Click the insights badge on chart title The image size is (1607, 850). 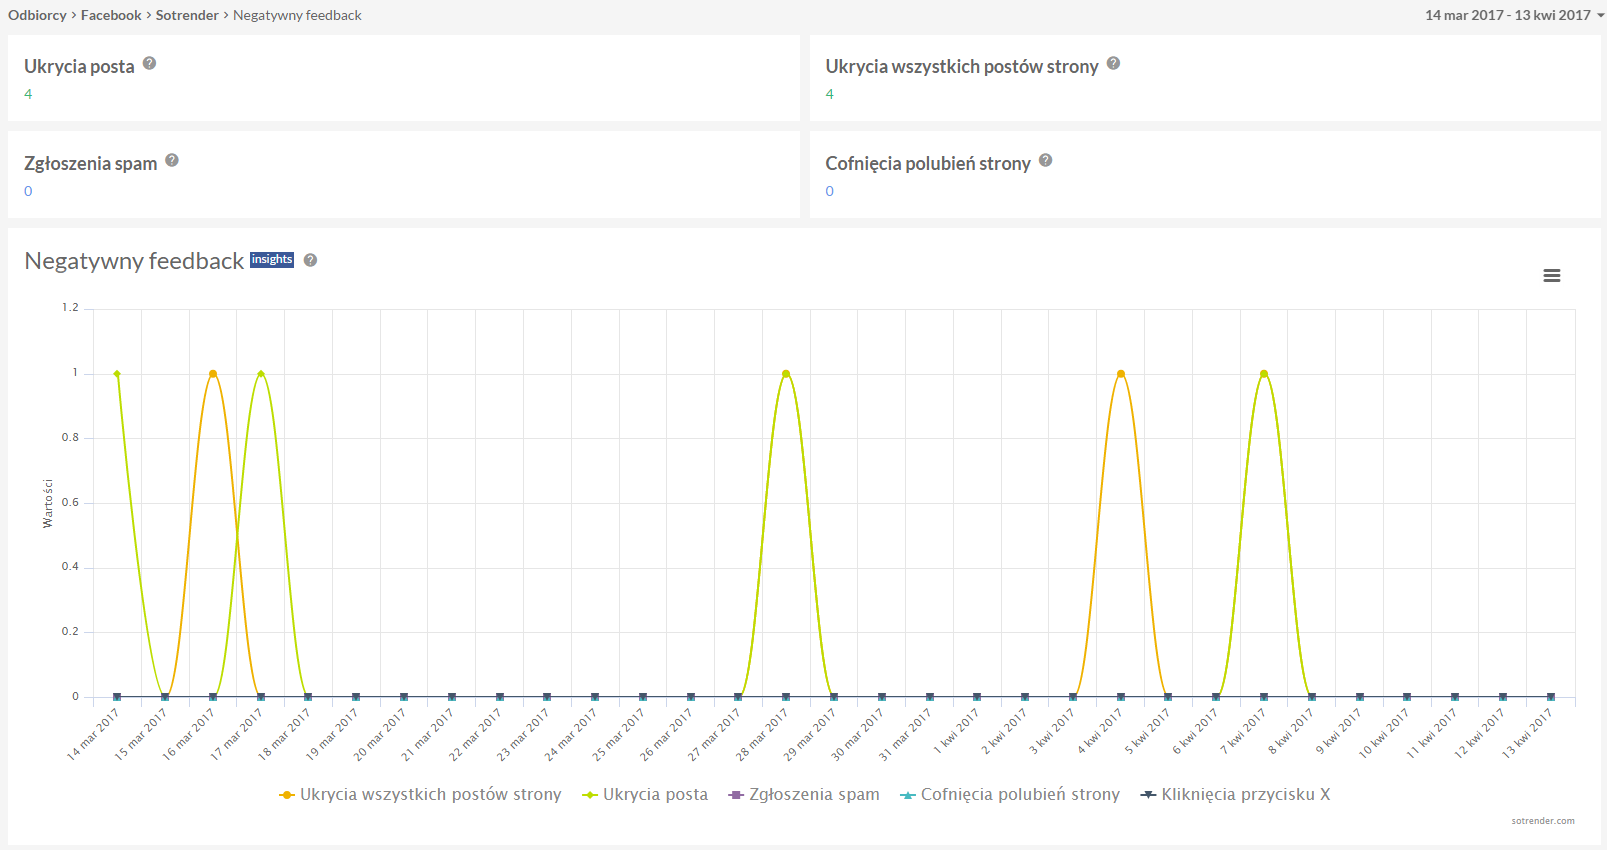tap(272, 260)
